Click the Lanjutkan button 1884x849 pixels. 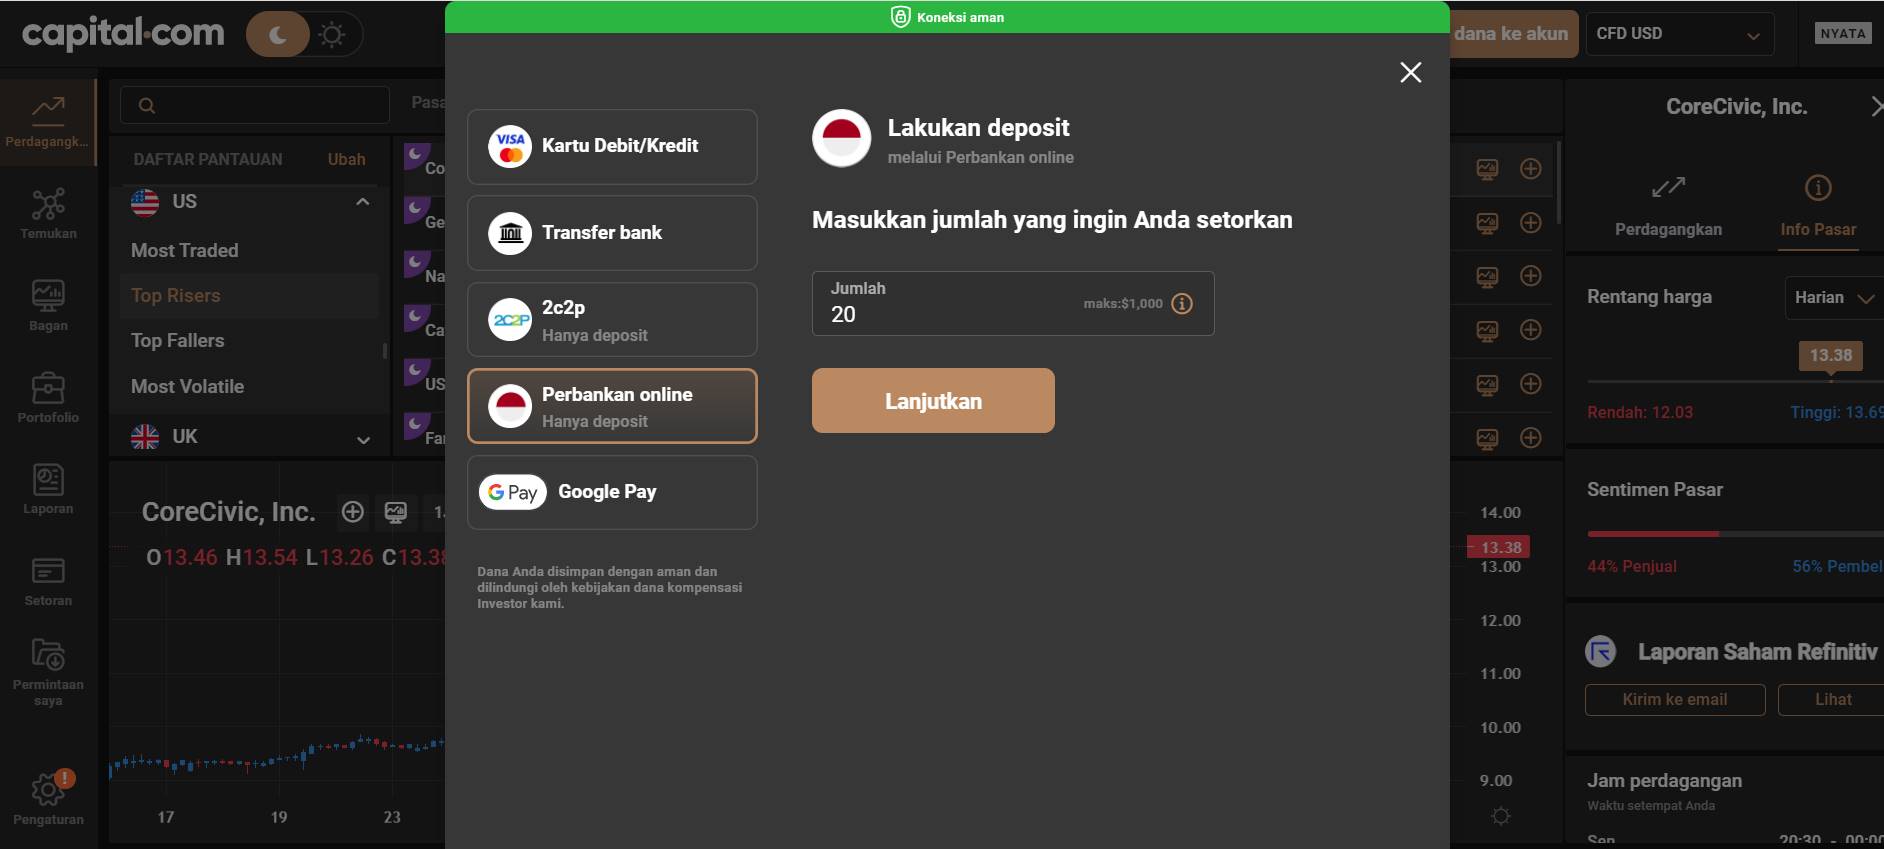pos(933,401)
